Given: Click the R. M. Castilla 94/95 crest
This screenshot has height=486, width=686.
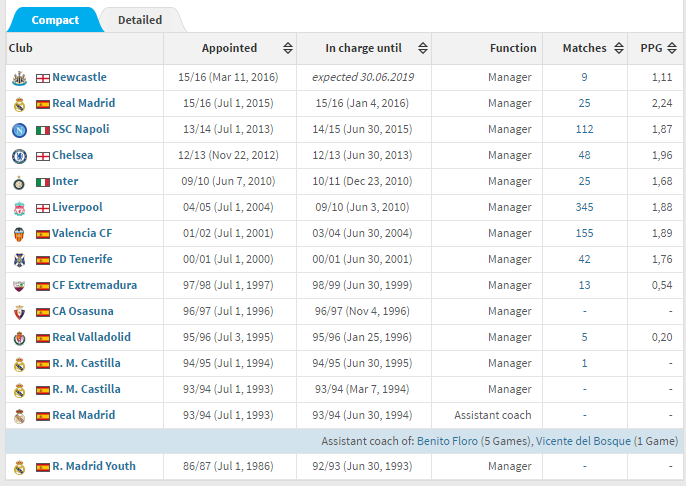Looking at the screenshot, I should click(19, 364).
